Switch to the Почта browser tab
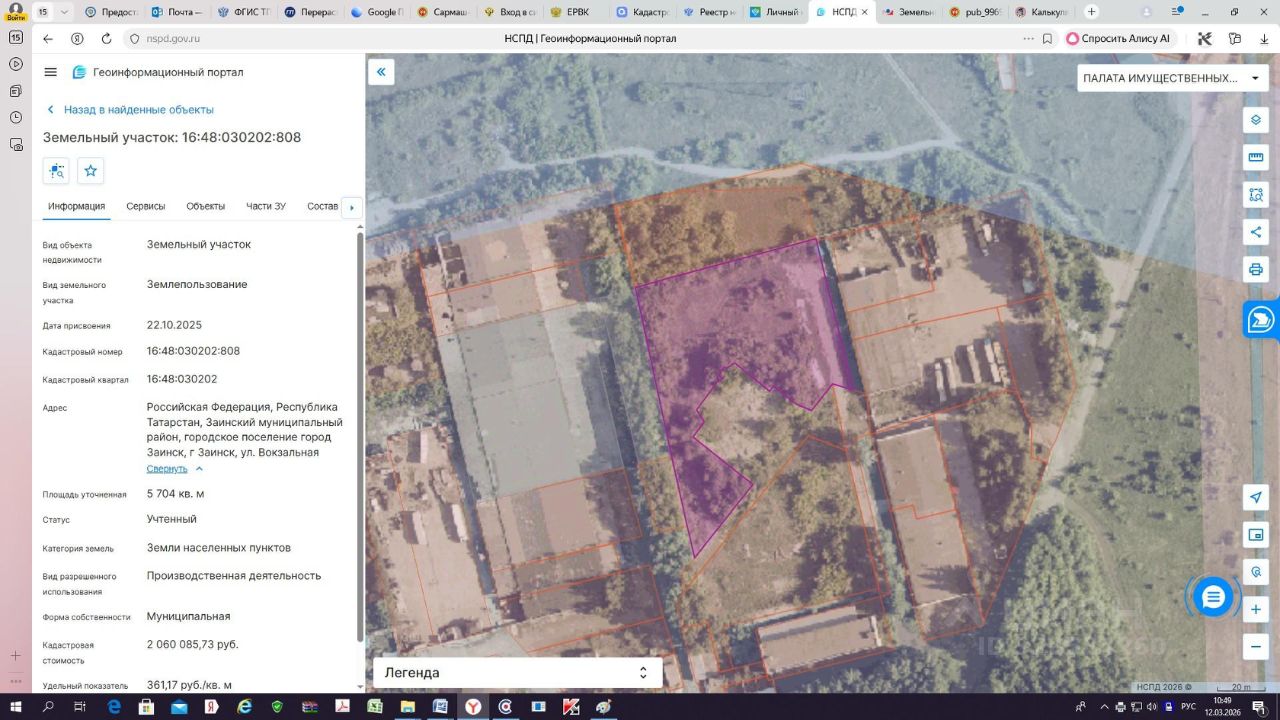This screenshot has height=720, width=1280. click(177, 12)
